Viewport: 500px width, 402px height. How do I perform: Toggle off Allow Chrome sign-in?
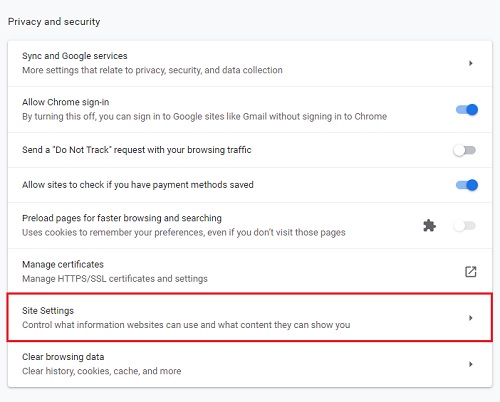[467, 110]
